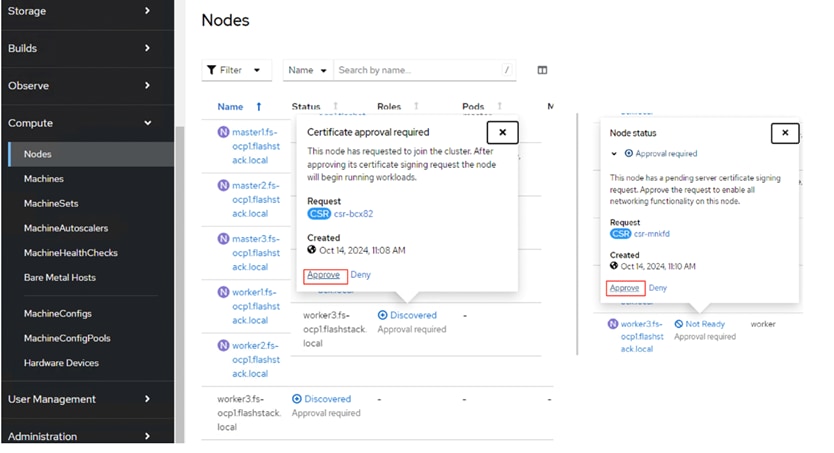834x453 pixels.
Task: Close the Node status popup
Action: (x=785, y=133)
